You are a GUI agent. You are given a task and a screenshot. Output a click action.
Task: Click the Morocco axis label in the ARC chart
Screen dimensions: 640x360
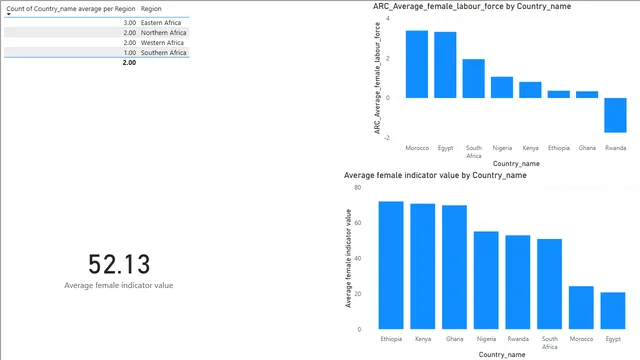click(417, 148)
